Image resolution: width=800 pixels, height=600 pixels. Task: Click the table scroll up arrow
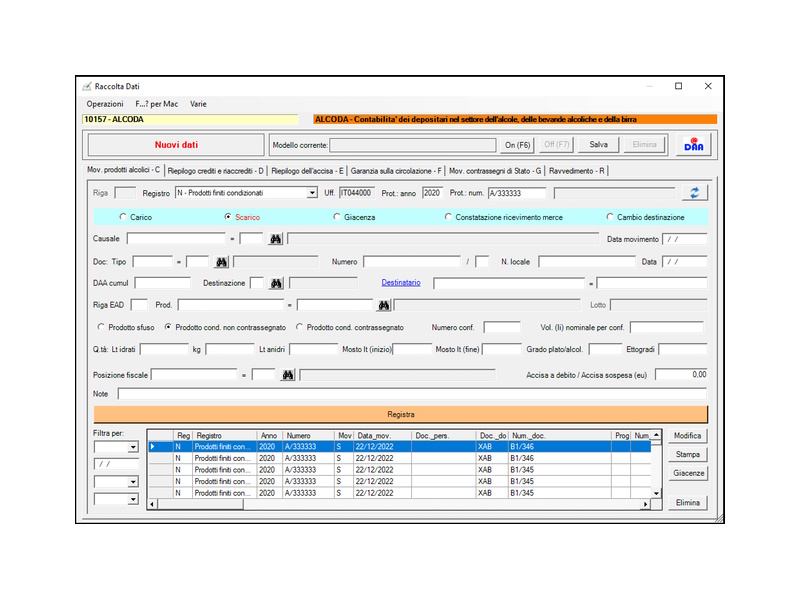click(x=656, y=435)
